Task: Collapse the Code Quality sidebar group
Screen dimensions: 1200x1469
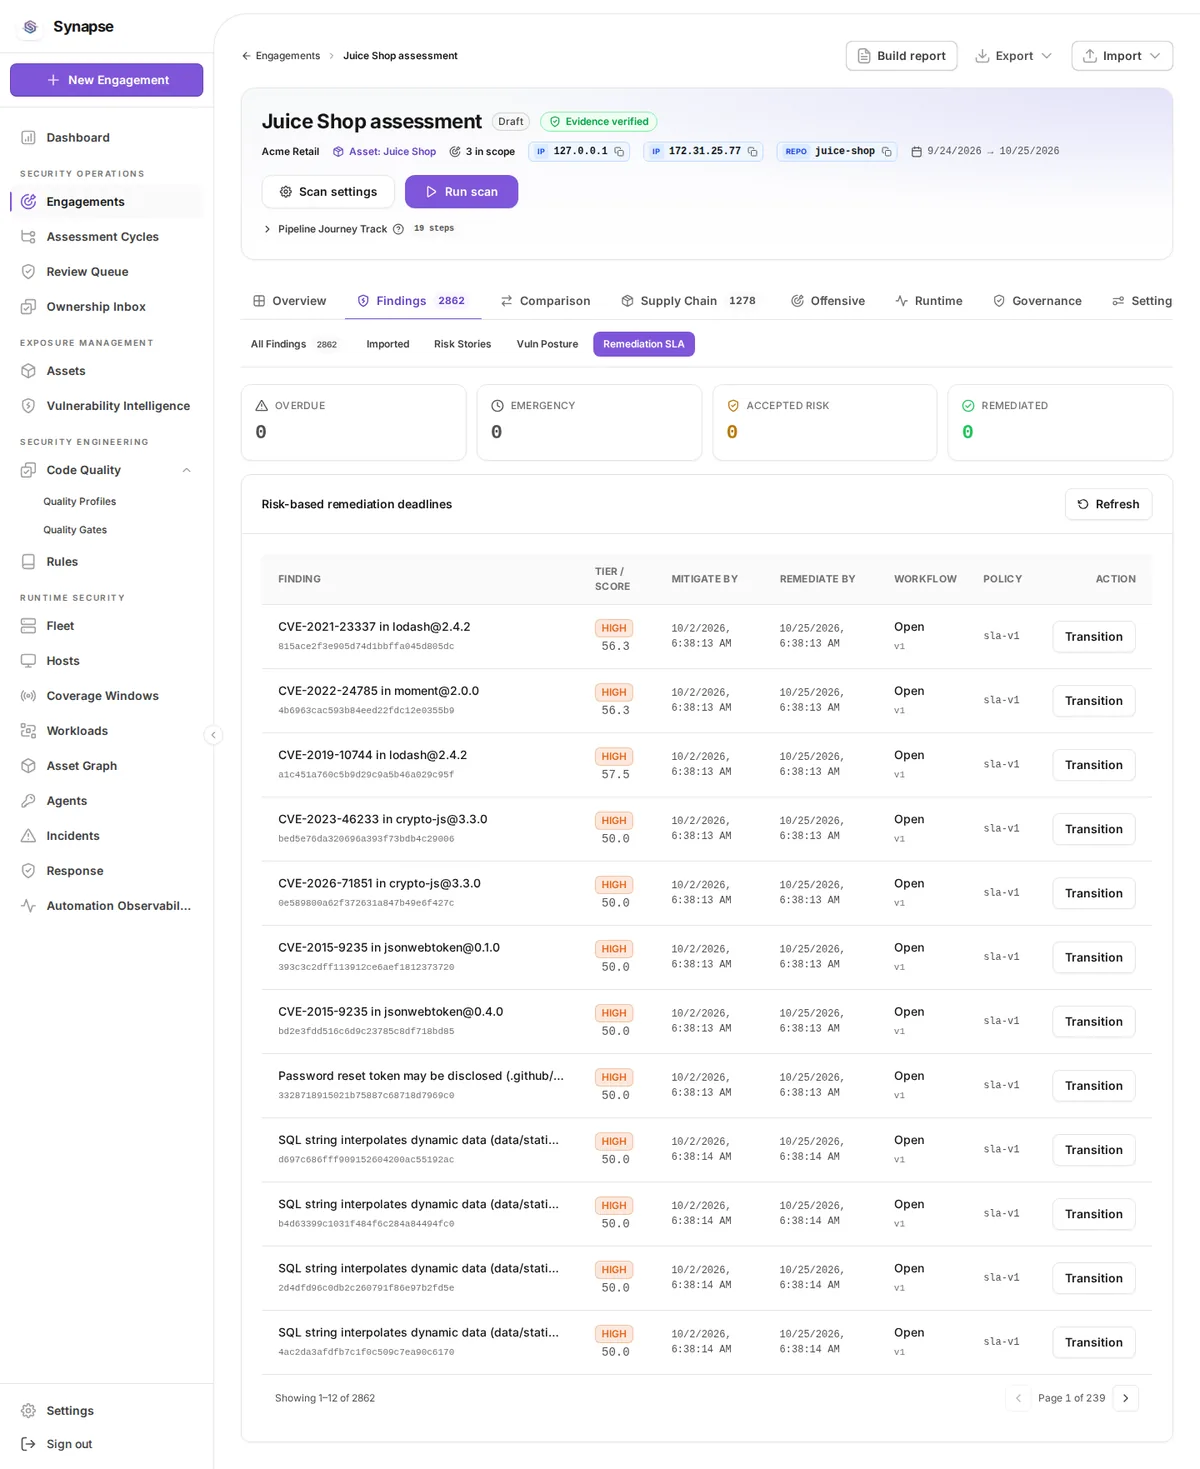Action: pos(186,470)
